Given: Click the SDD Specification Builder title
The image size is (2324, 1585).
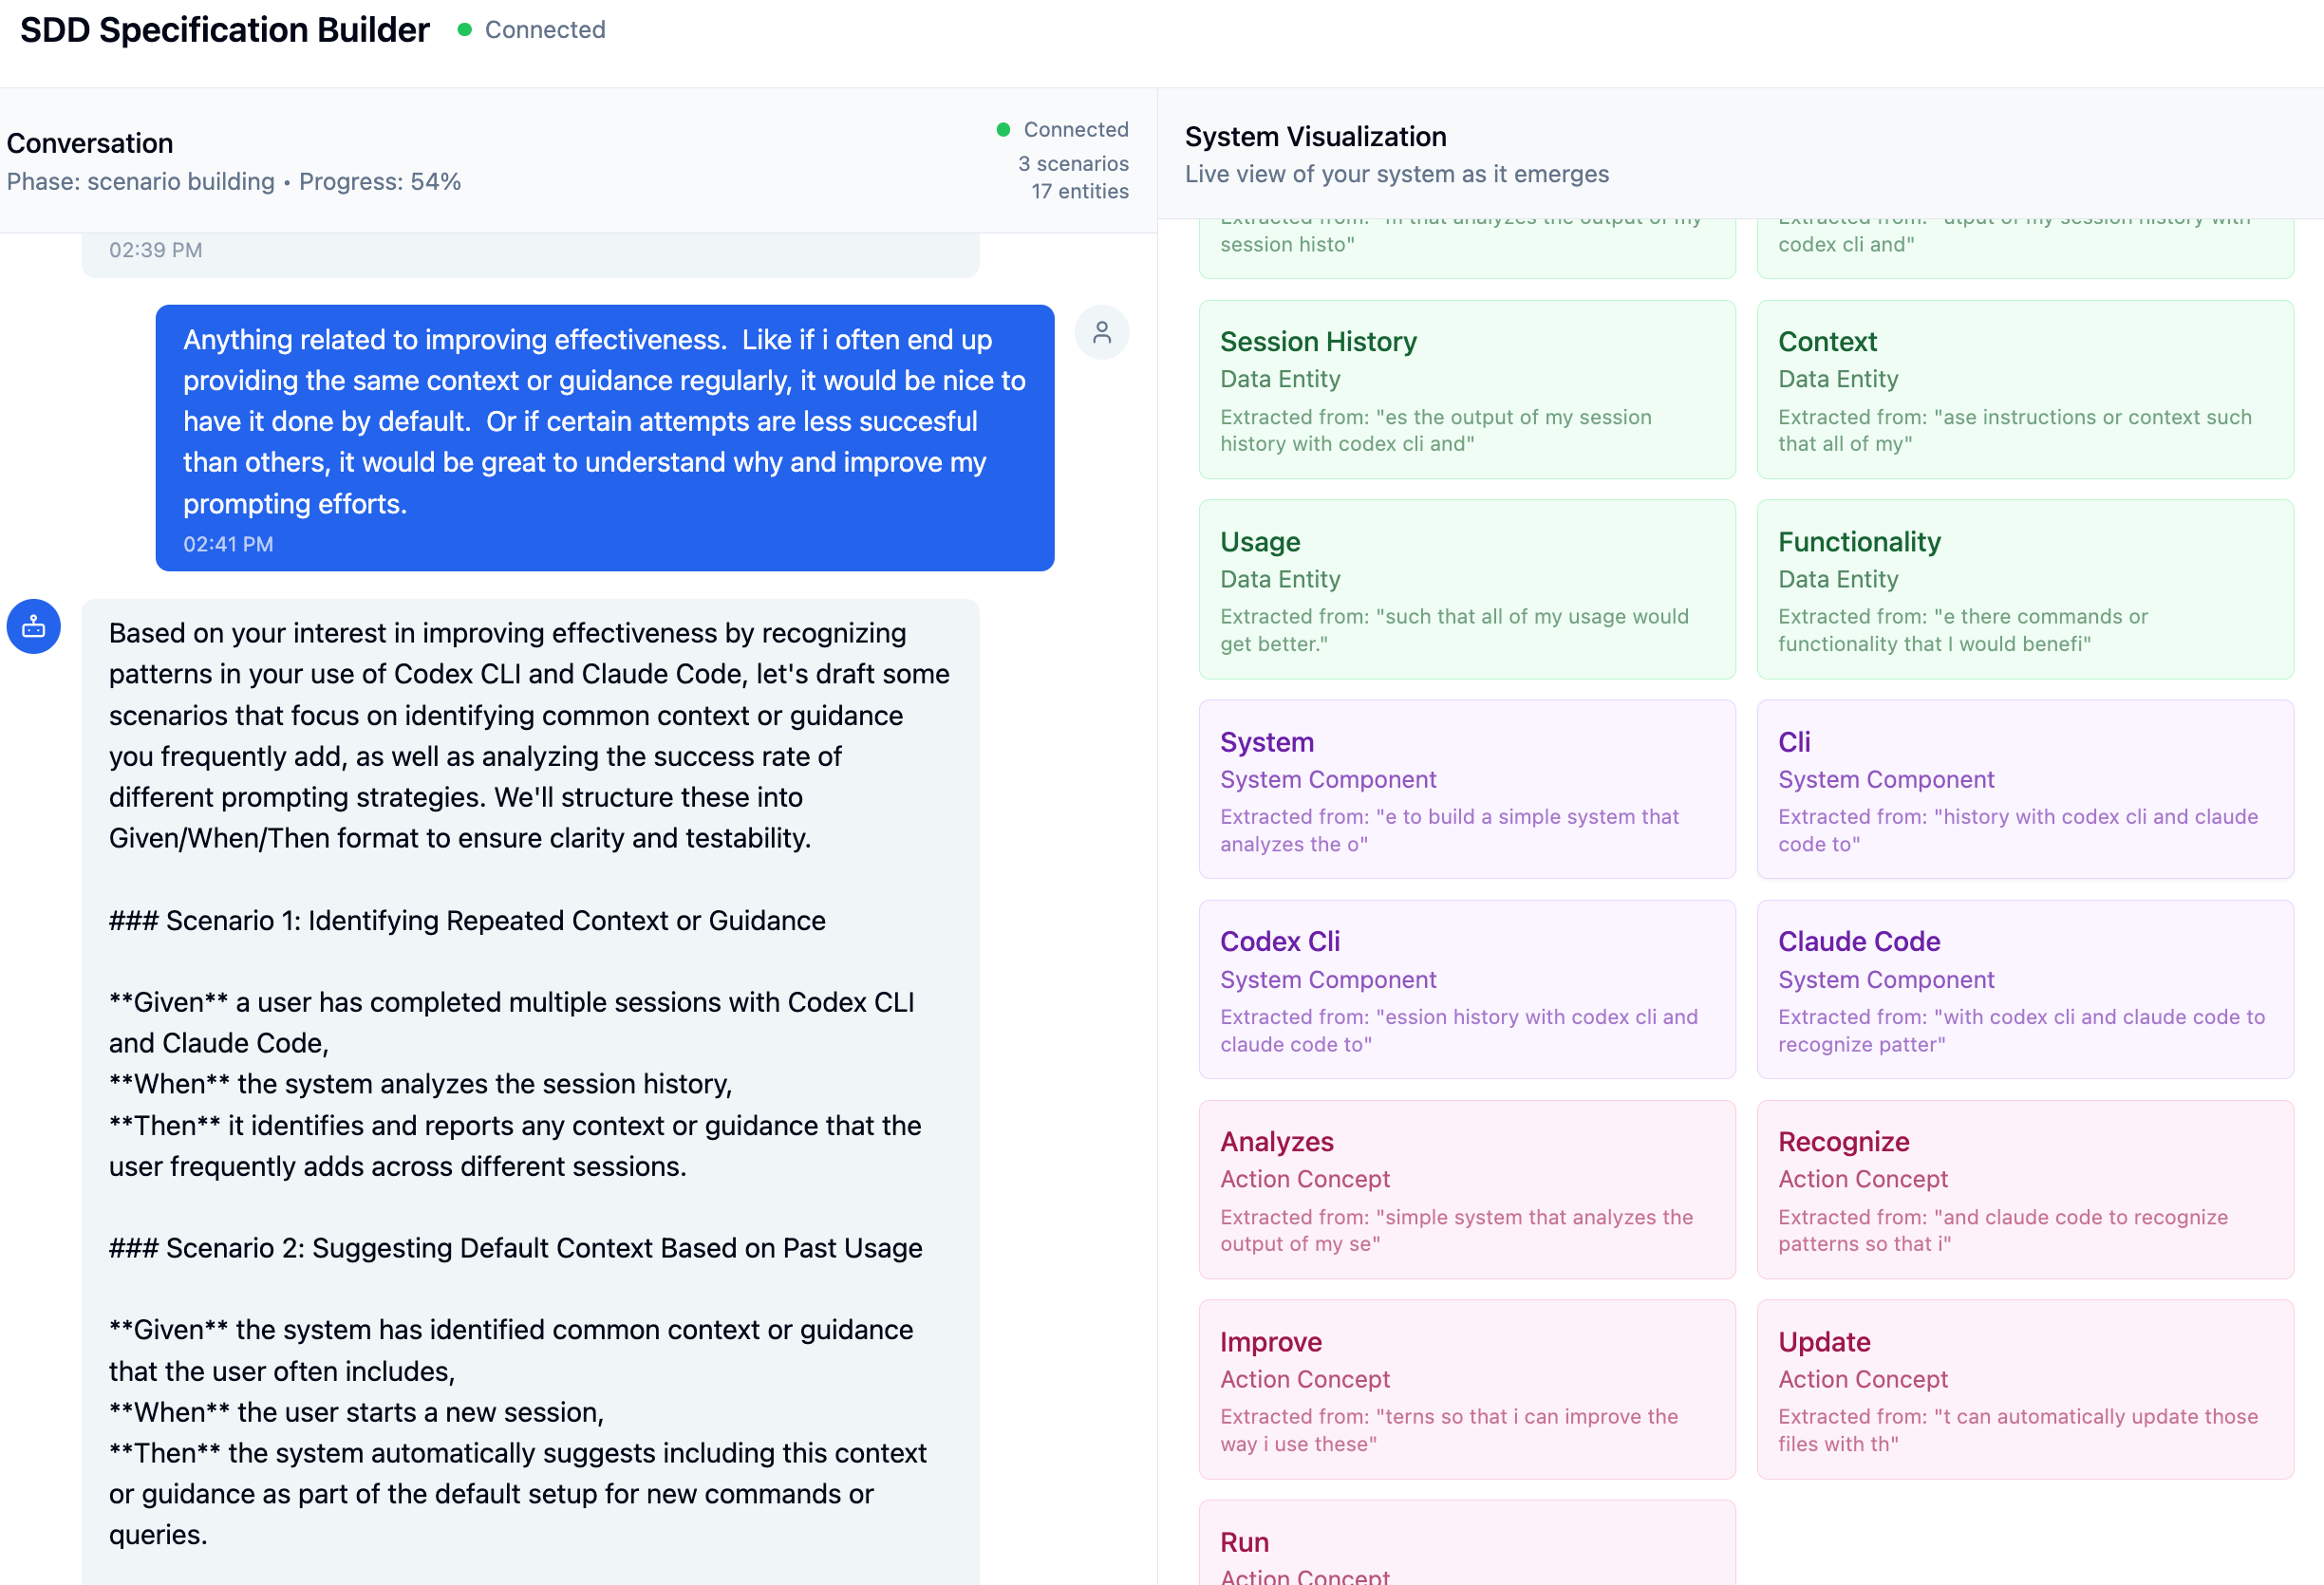Looking at the screenshot, I should (224, 30).
